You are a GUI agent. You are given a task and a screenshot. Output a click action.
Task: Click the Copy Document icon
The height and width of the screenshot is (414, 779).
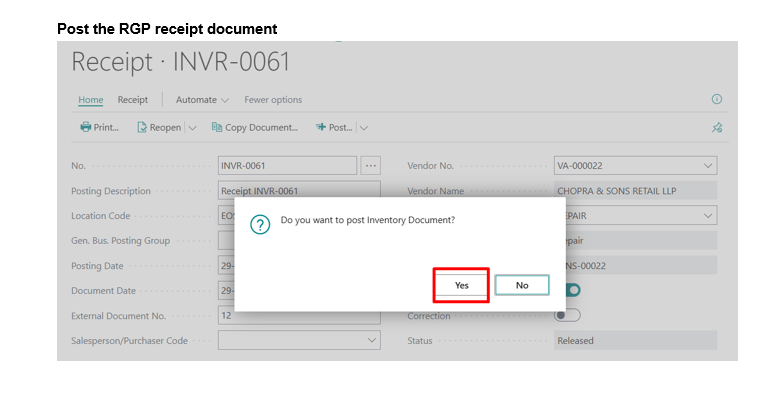pyautogui.click(x=217, y=127)
